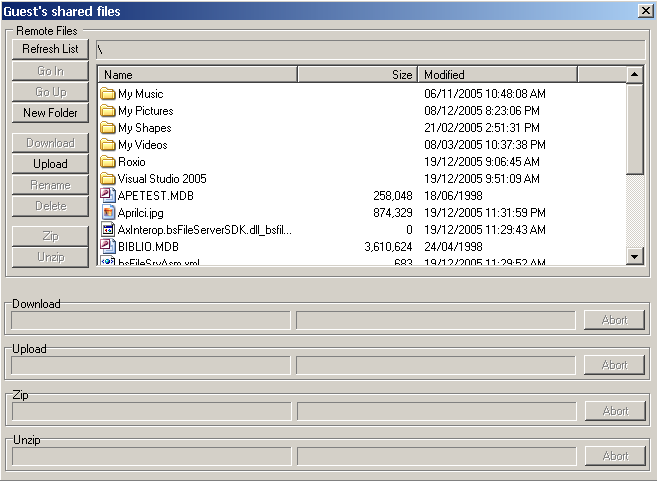Click the Upload button in Remote Files

pos(50,164)
